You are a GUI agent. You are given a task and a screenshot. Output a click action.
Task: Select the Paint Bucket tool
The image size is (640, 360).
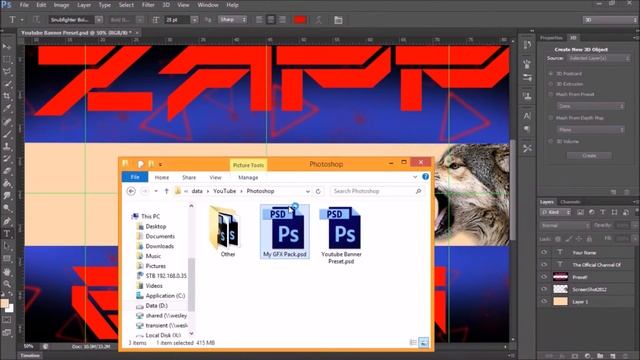(7, 183)
